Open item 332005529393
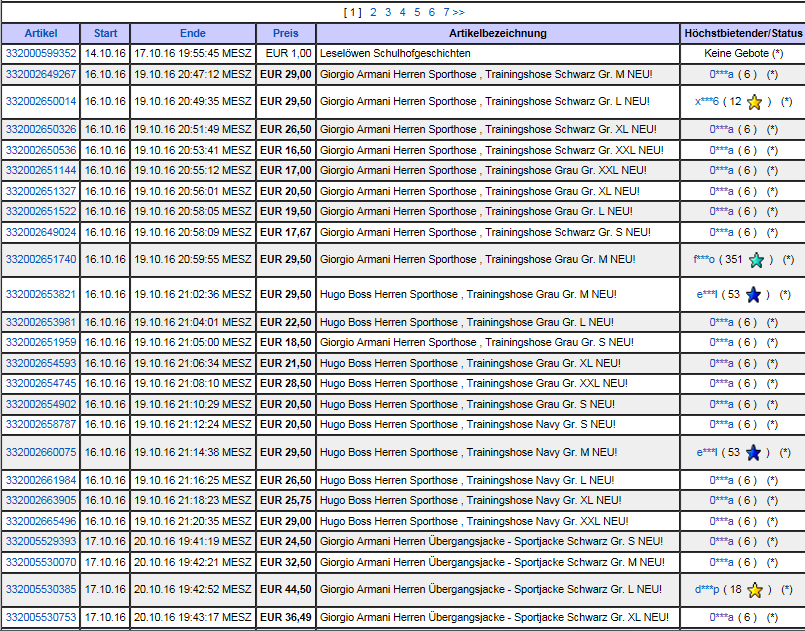Viewport: 805px width, 631px height. coord(41,542)
